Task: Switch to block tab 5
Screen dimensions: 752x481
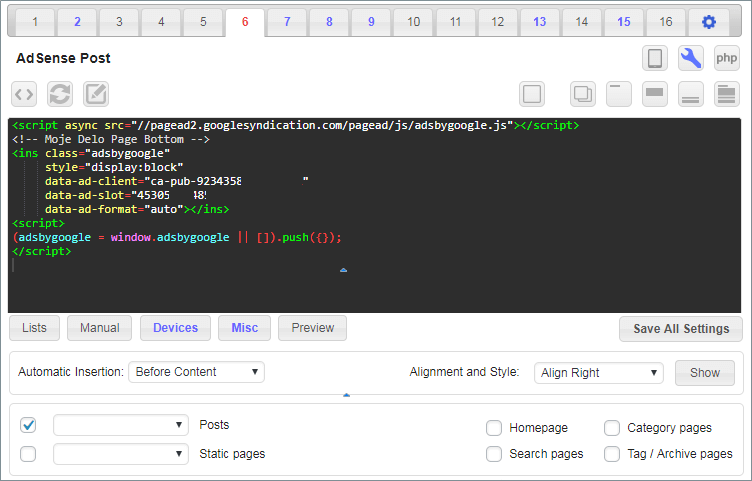Action: [x=203, y=22]
